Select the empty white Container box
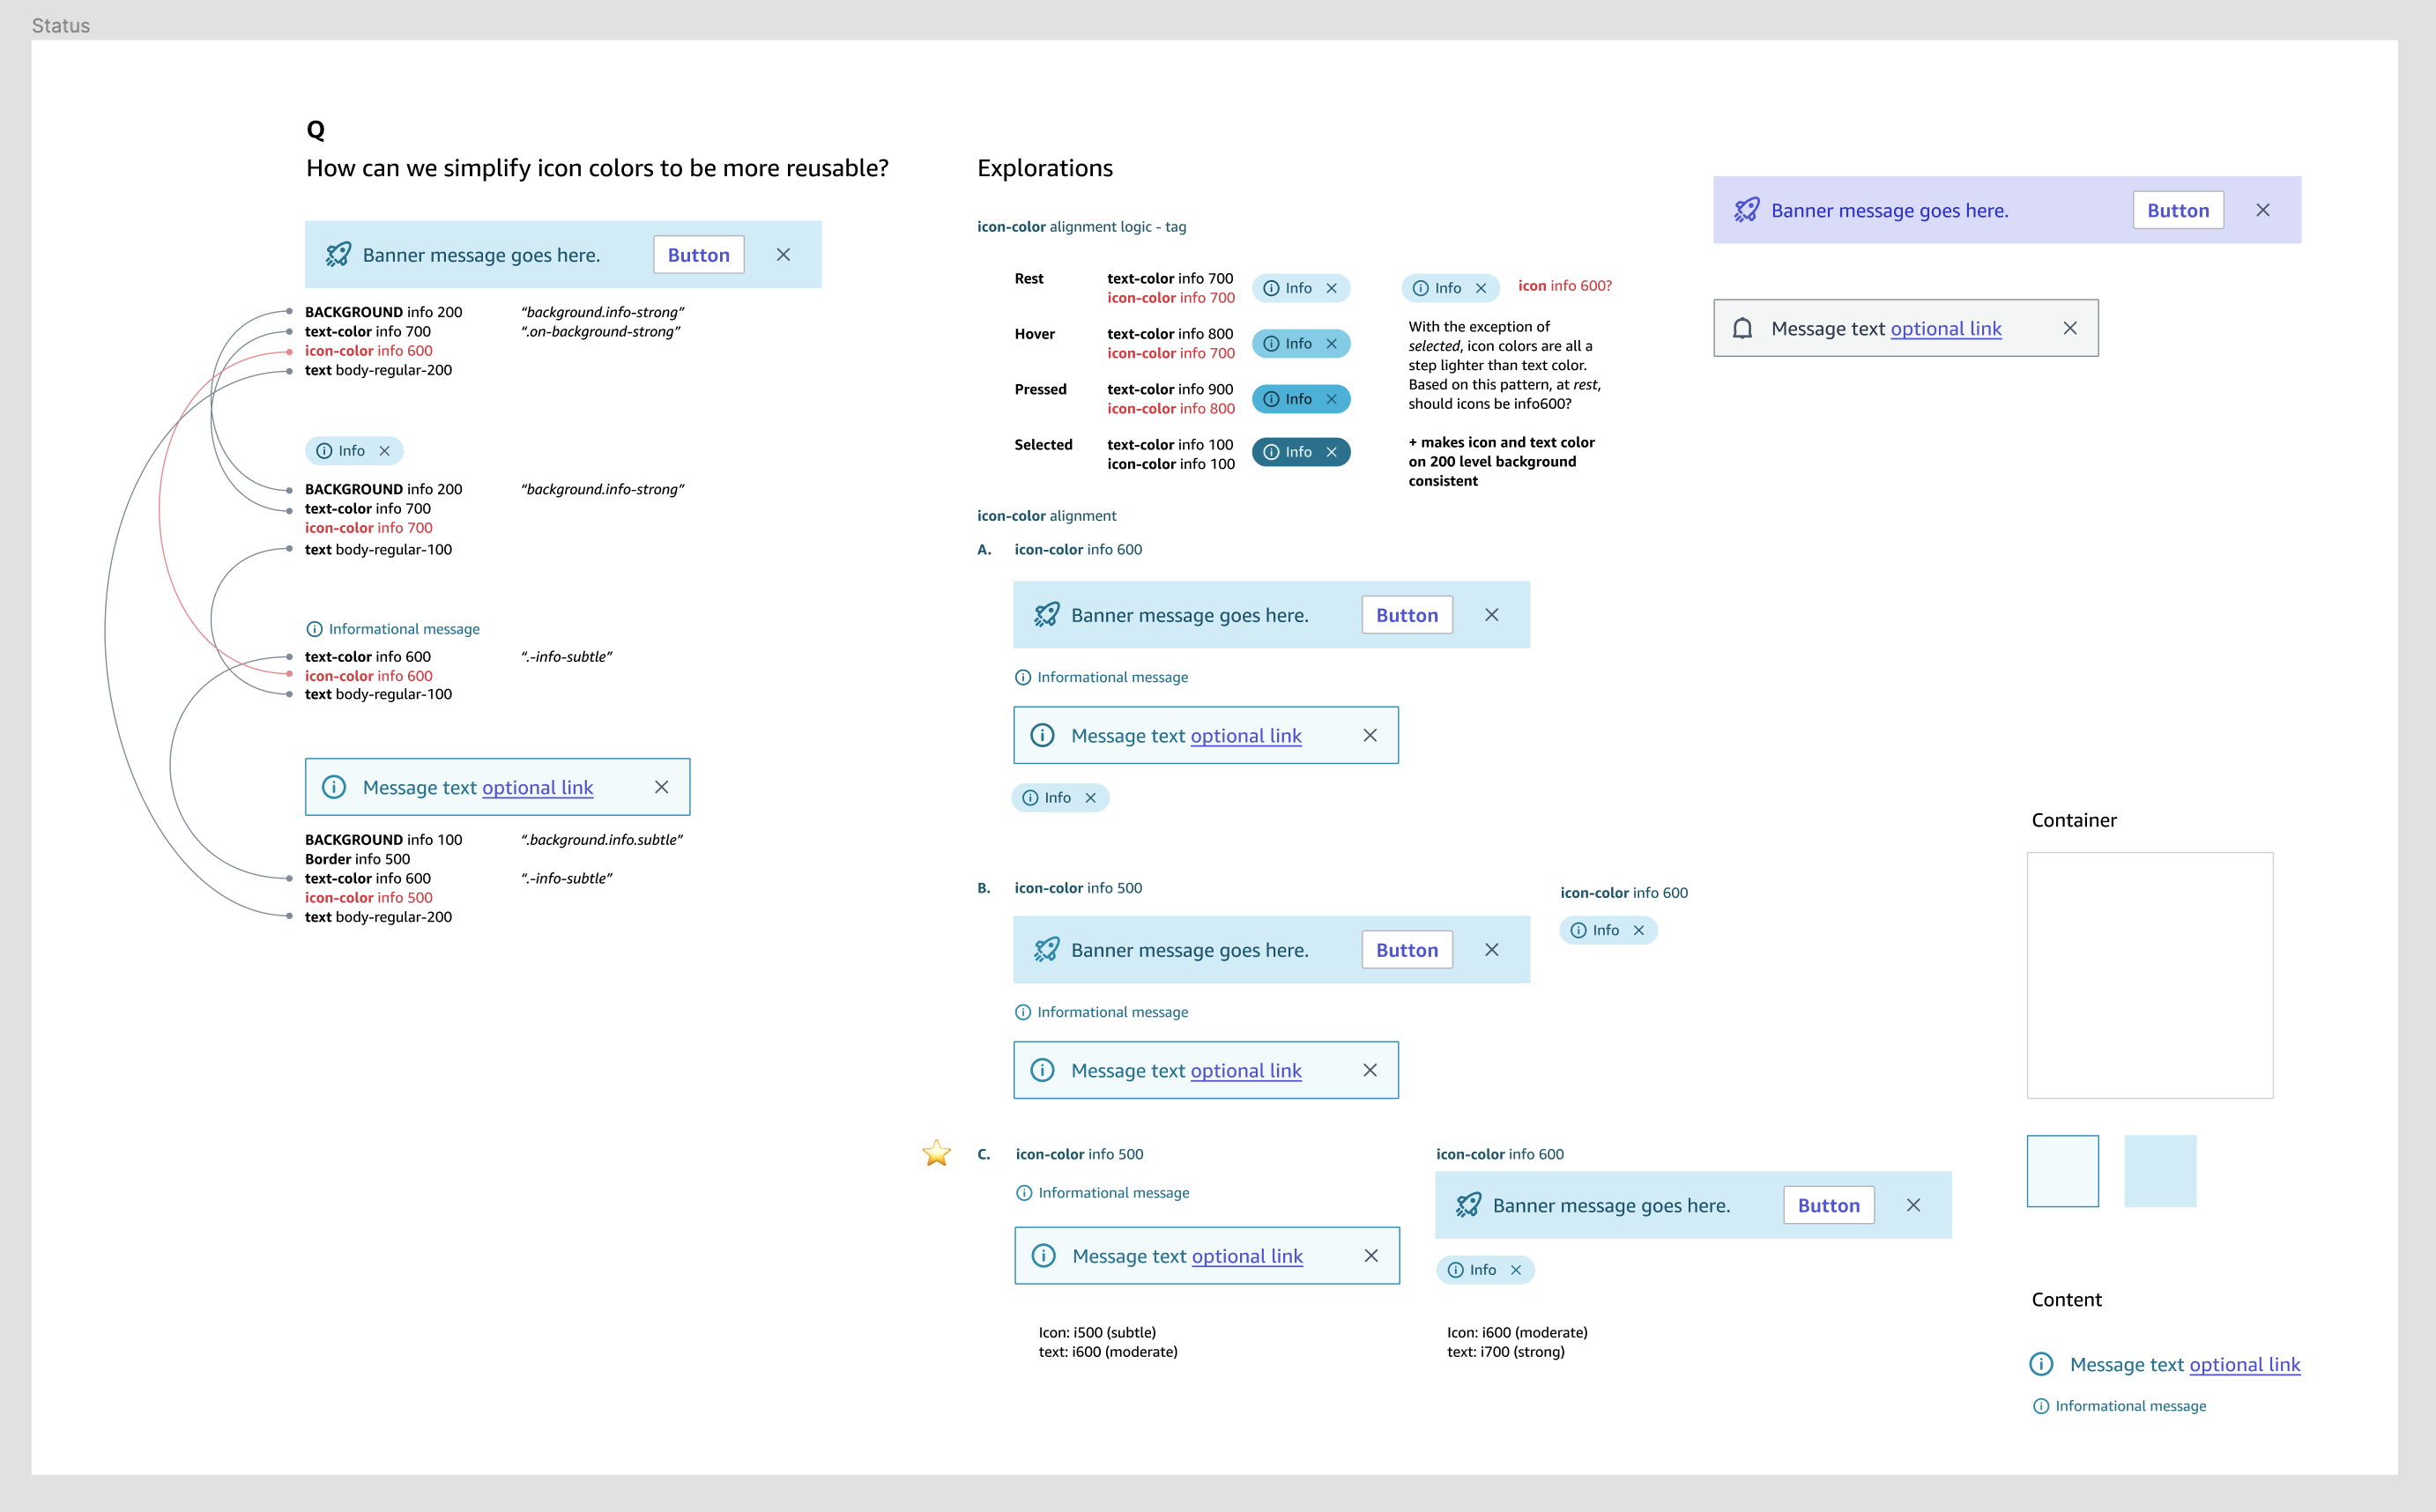Viewport: 2436px width, 1512px height. [2150, 975]
